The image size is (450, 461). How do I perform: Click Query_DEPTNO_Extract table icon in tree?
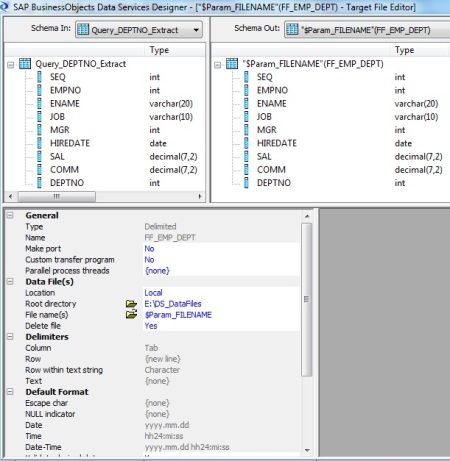(x=25, y=63)
